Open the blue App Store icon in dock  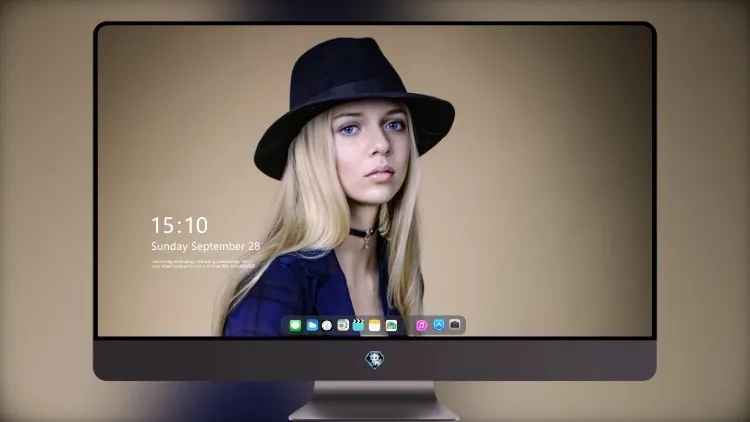click(x=439, y=325)
